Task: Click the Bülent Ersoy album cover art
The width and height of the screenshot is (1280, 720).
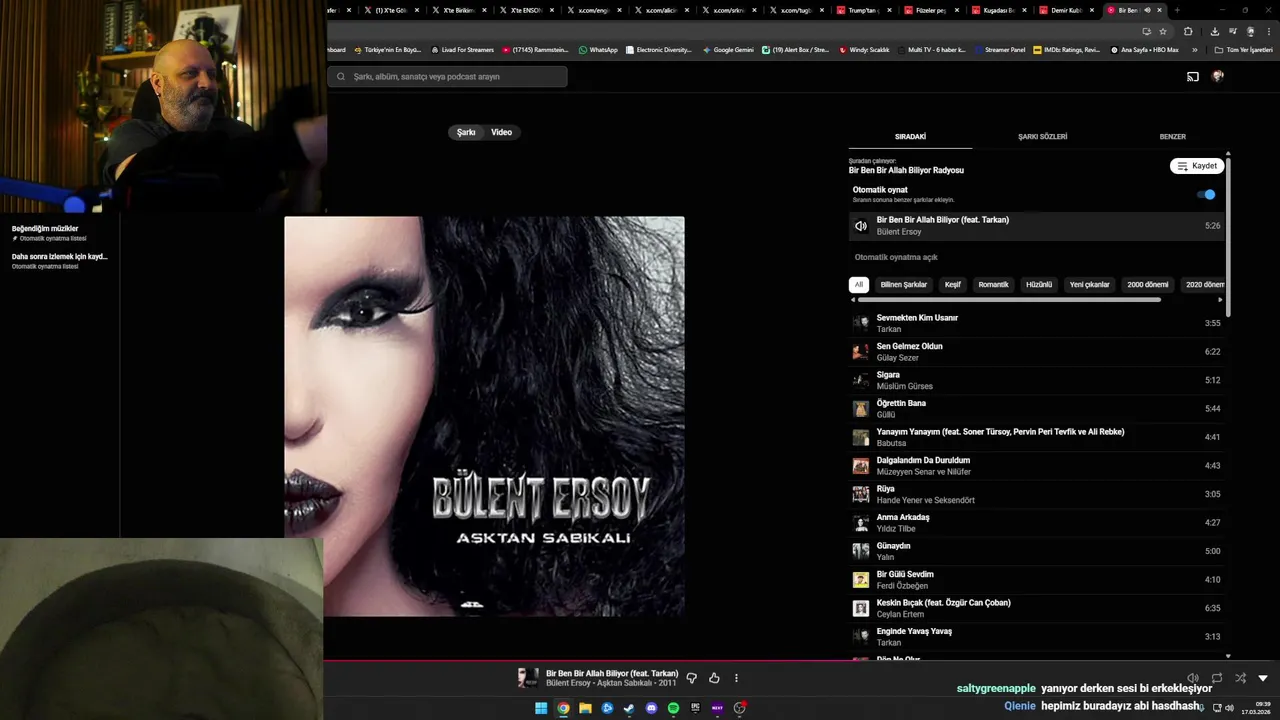Action: 484,416
